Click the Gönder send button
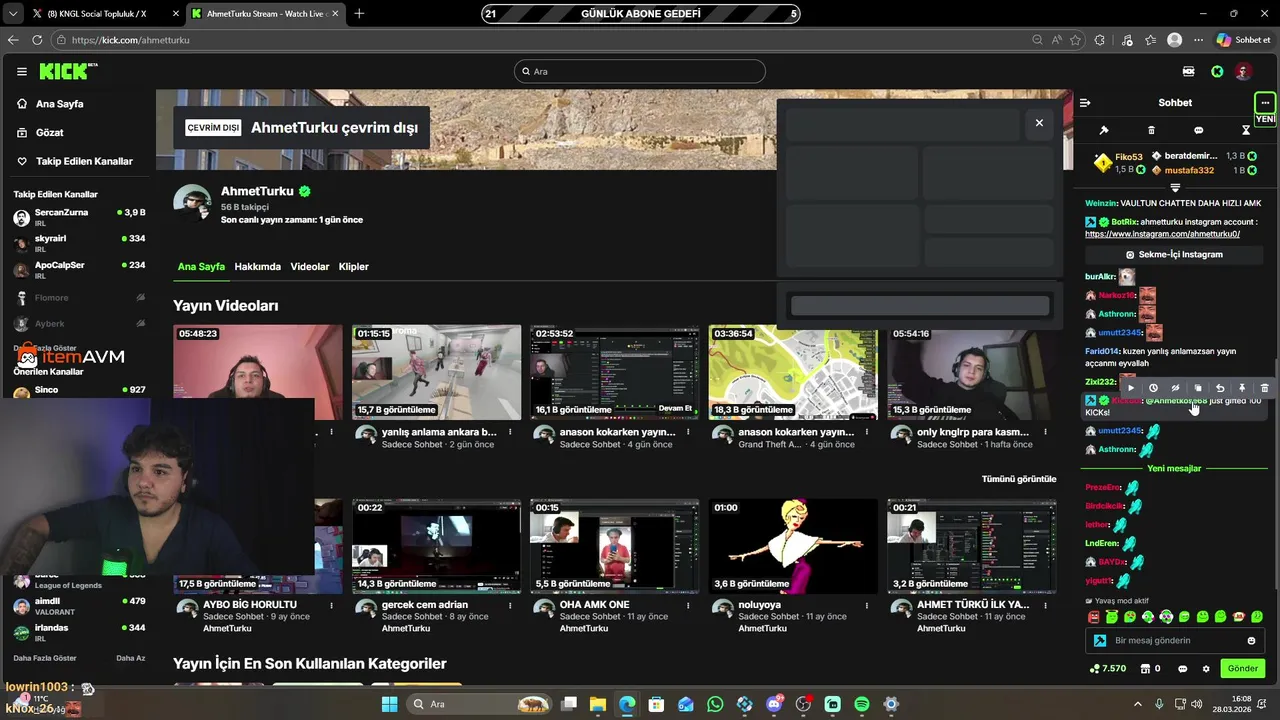Viewport: 1280px width, 720px height. (x=1242, y=668)
